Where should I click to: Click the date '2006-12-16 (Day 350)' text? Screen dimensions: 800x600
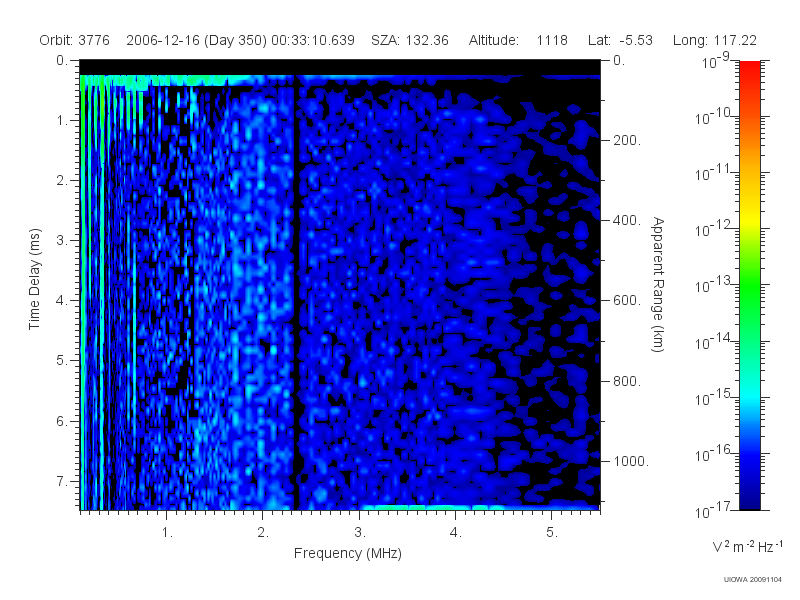(196, 40)
